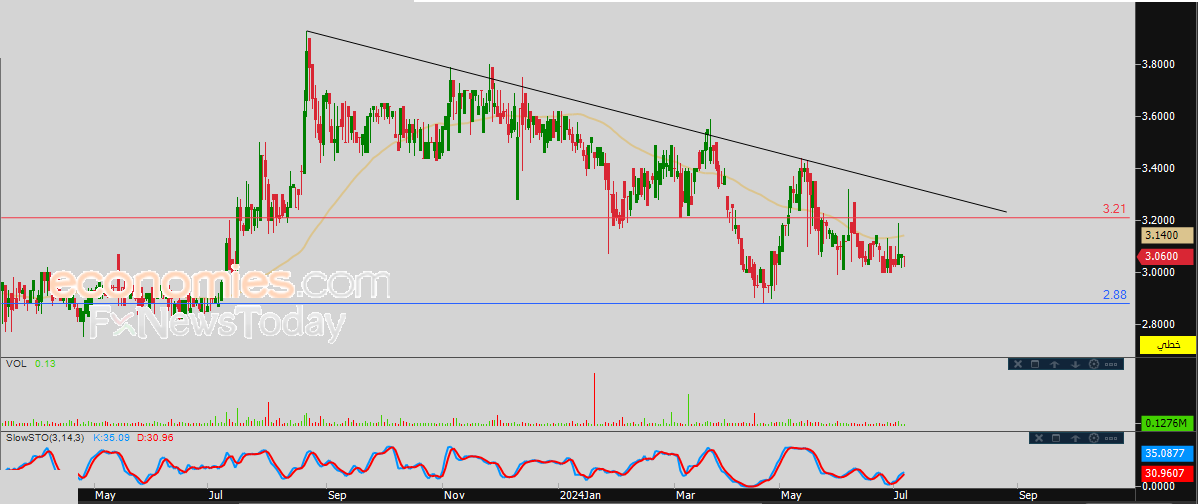Open more options for SlowSTO panel
This screenshot has height=504, width=1198.
point(1112,438)
